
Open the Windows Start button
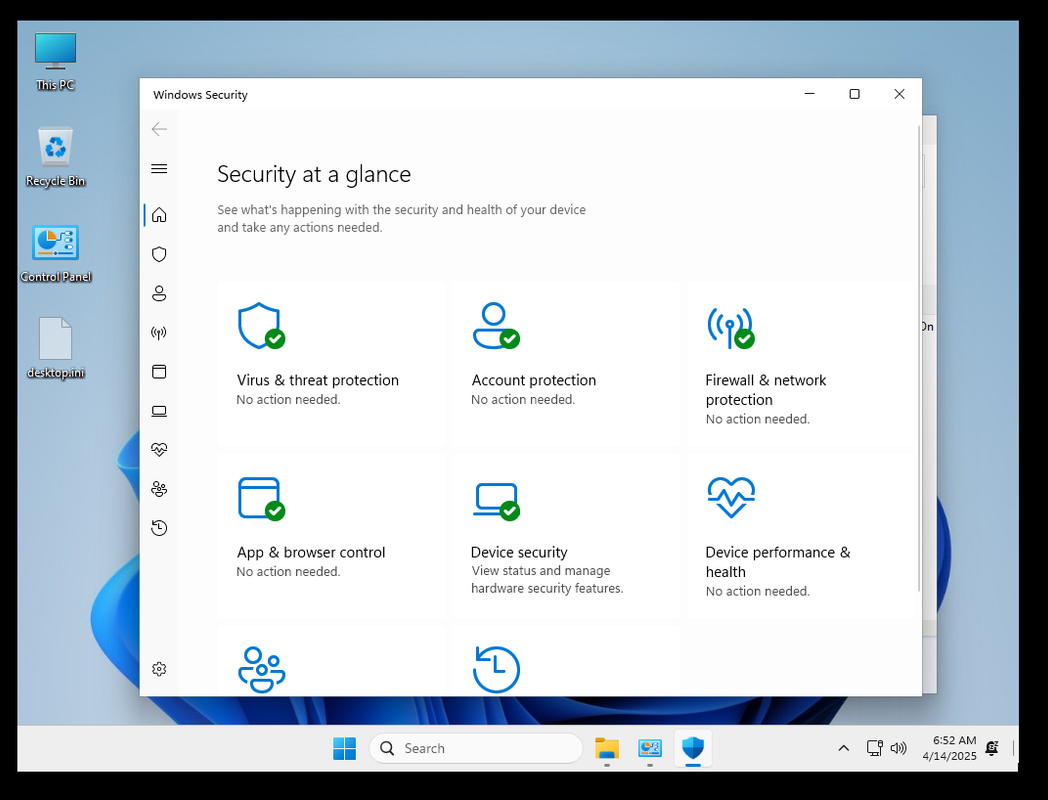(x=344, y=748)
